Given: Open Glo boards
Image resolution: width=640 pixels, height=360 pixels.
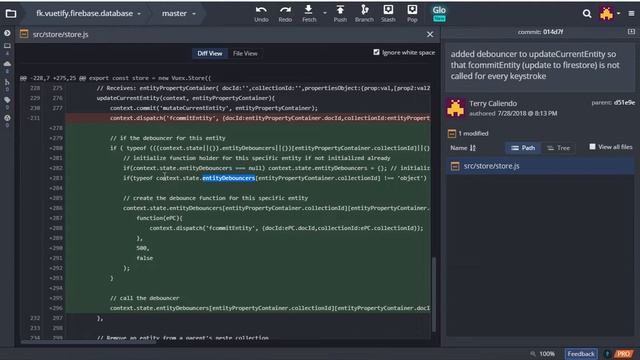Looking at the screenshot, I should [439, 13].
